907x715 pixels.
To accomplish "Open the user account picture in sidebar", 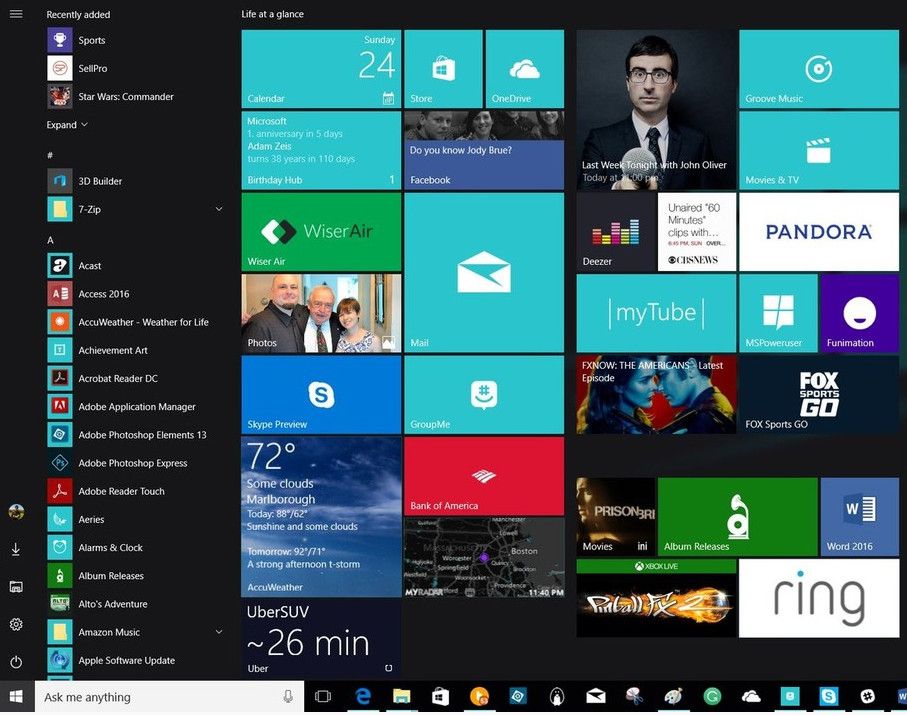I will point(16,511).
